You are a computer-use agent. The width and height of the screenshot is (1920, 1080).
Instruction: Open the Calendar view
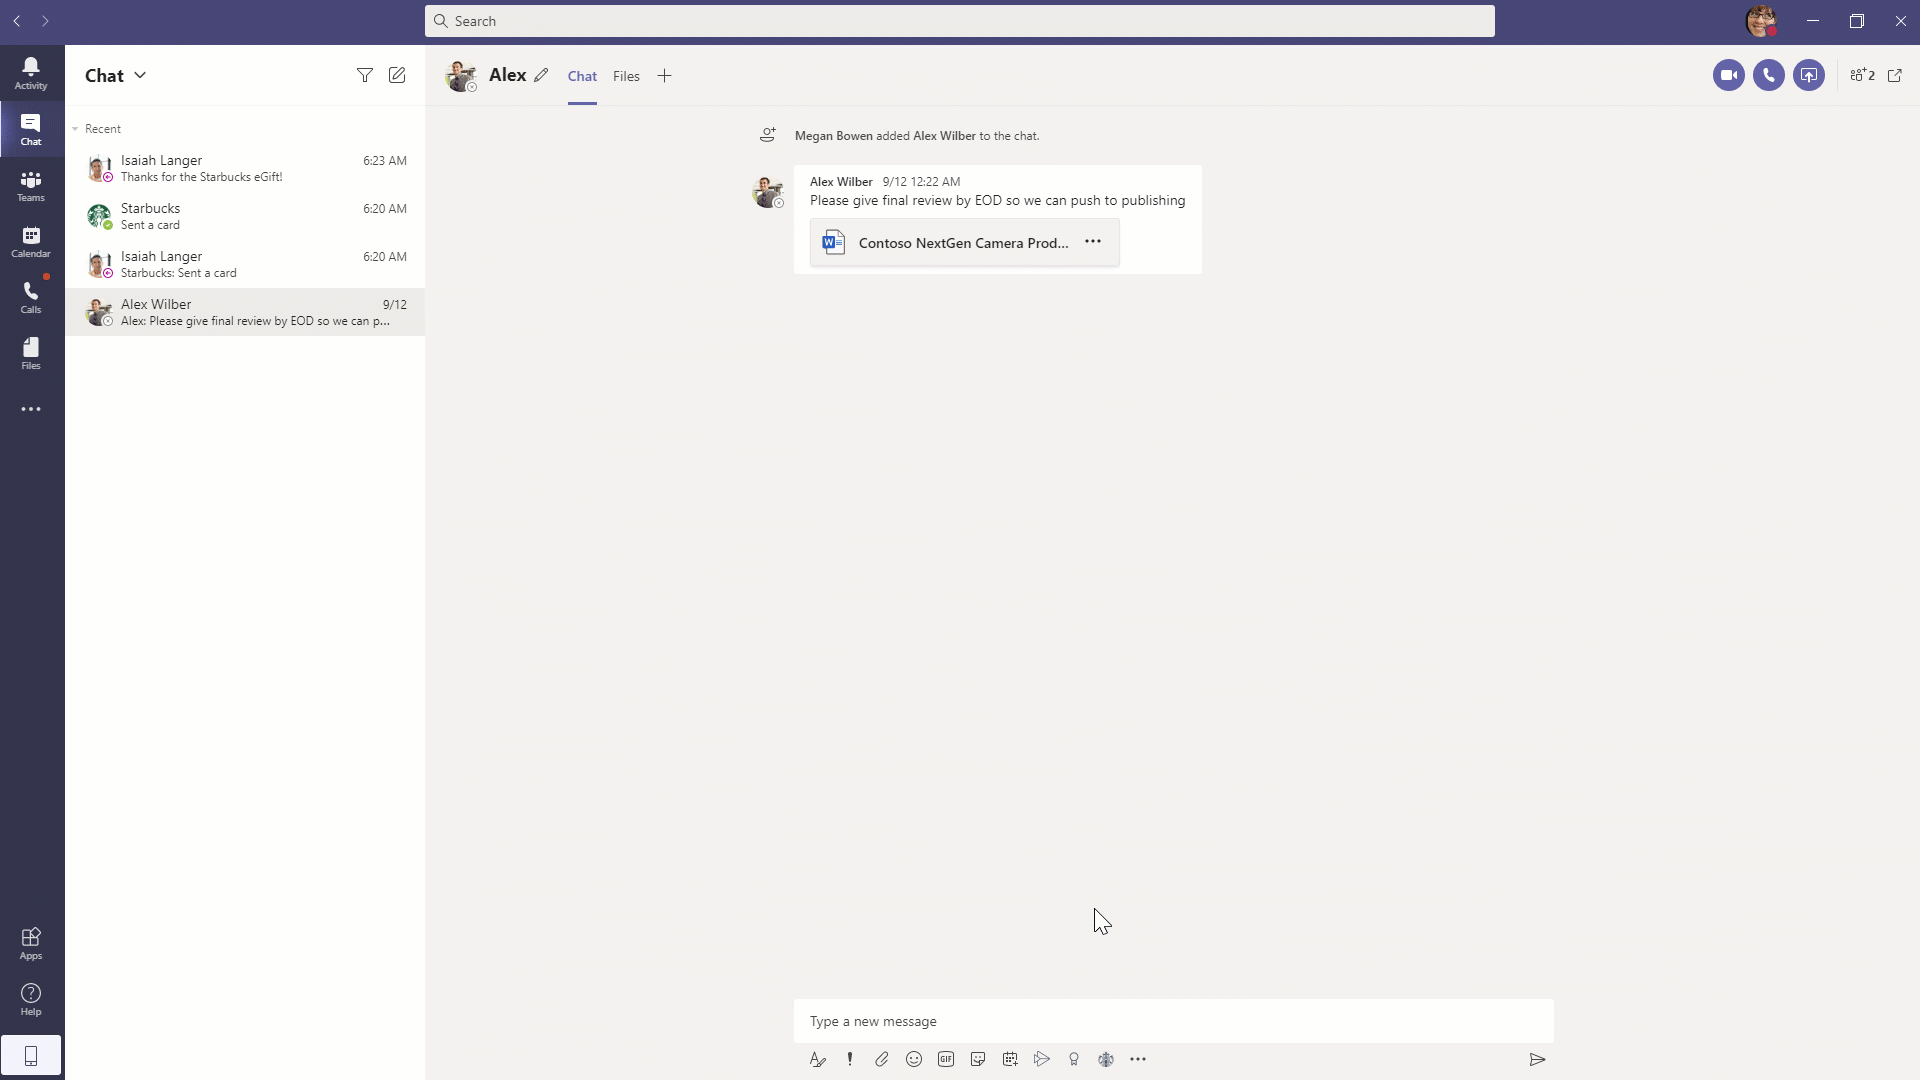click(31, 240)
